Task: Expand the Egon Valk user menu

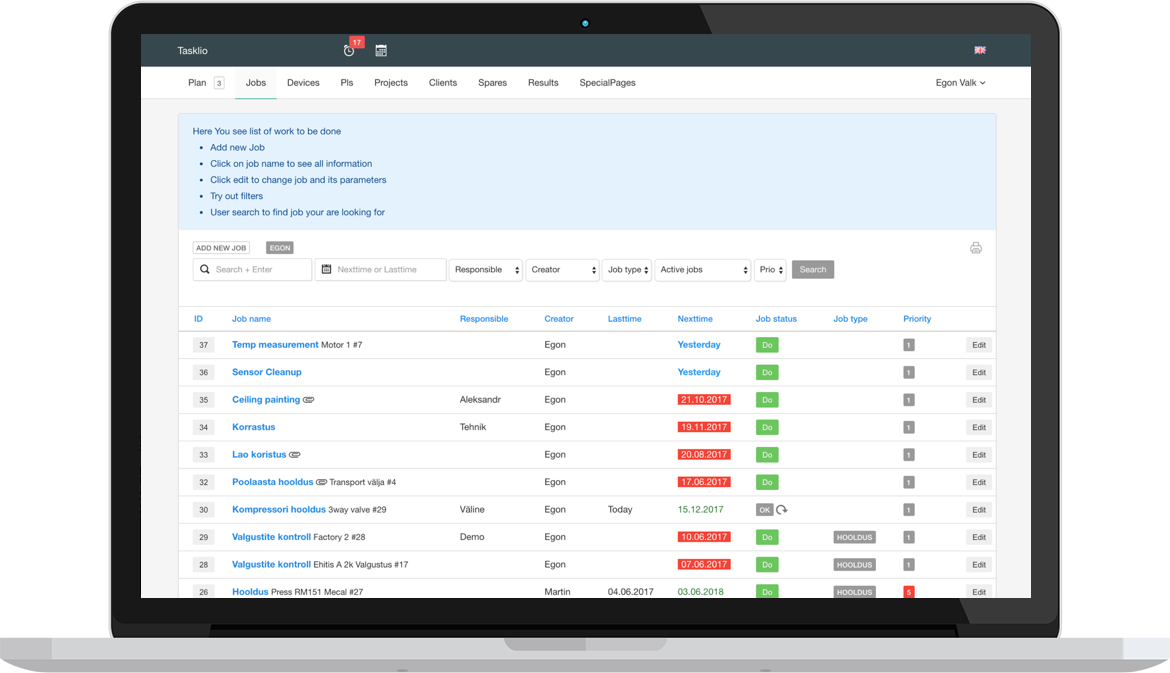Action: coord(960,83)
